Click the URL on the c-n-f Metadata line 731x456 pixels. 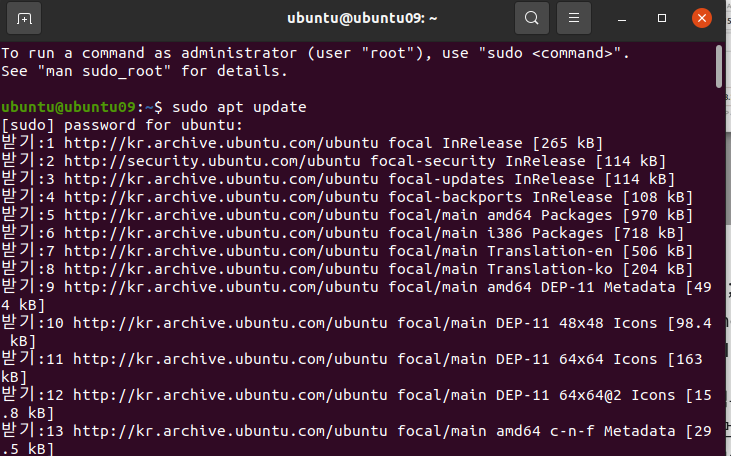[x=230, y=431]
